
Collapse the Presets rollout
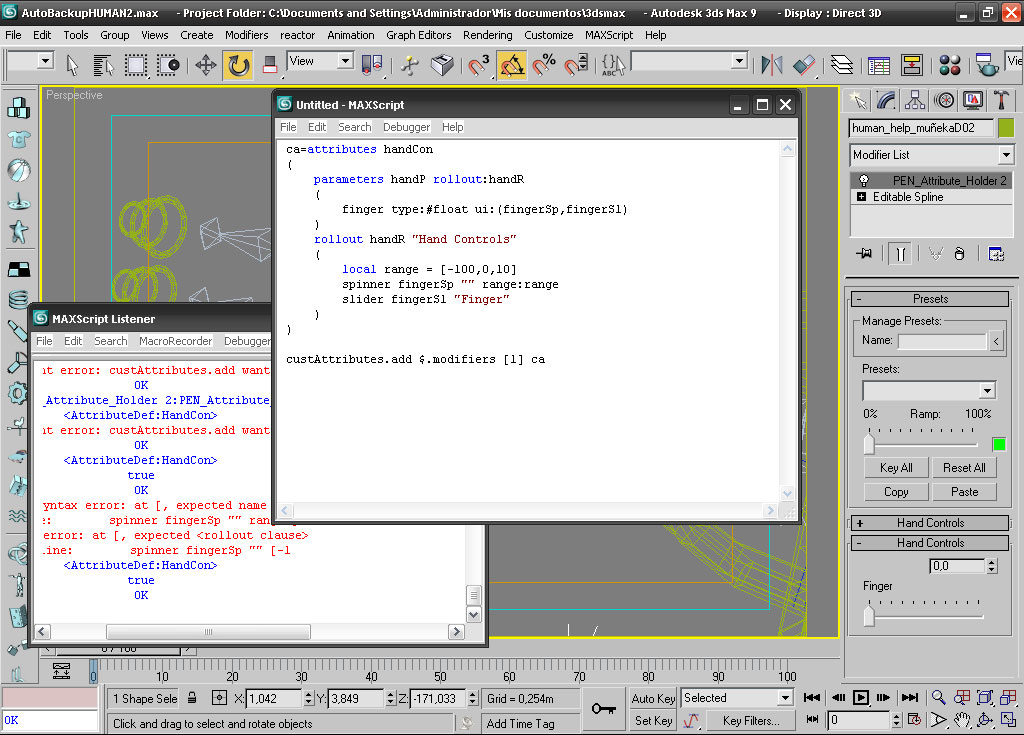(930, 299)
